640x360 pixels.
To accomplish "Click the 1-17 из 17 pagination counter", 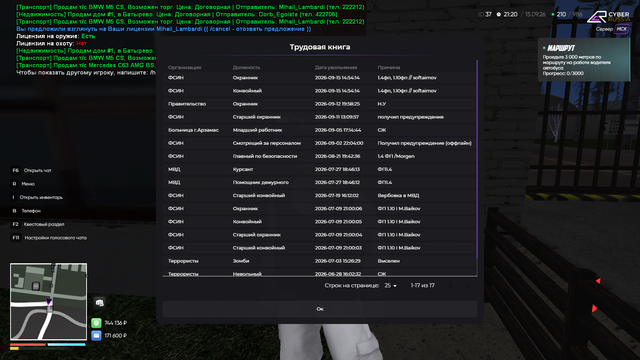I will (422, 286).
